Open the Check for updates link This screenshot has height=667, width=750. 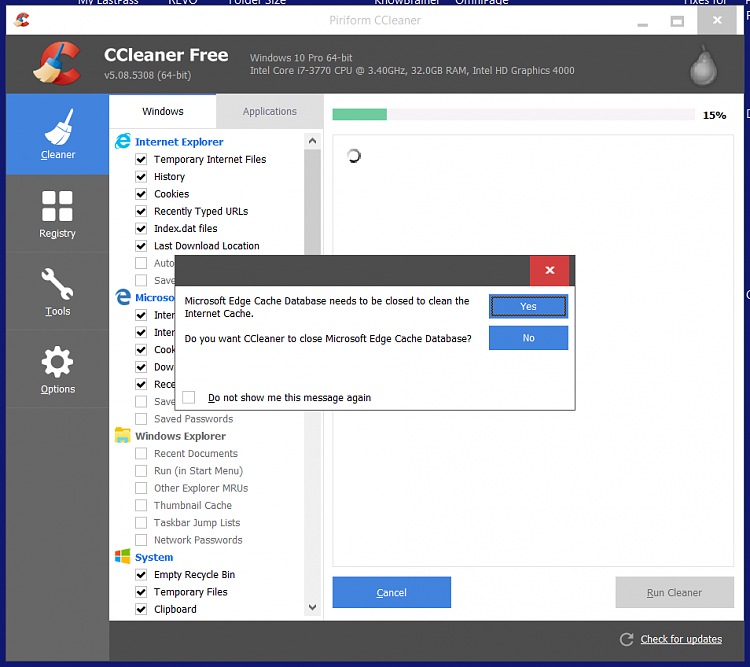tap(681, 639)
